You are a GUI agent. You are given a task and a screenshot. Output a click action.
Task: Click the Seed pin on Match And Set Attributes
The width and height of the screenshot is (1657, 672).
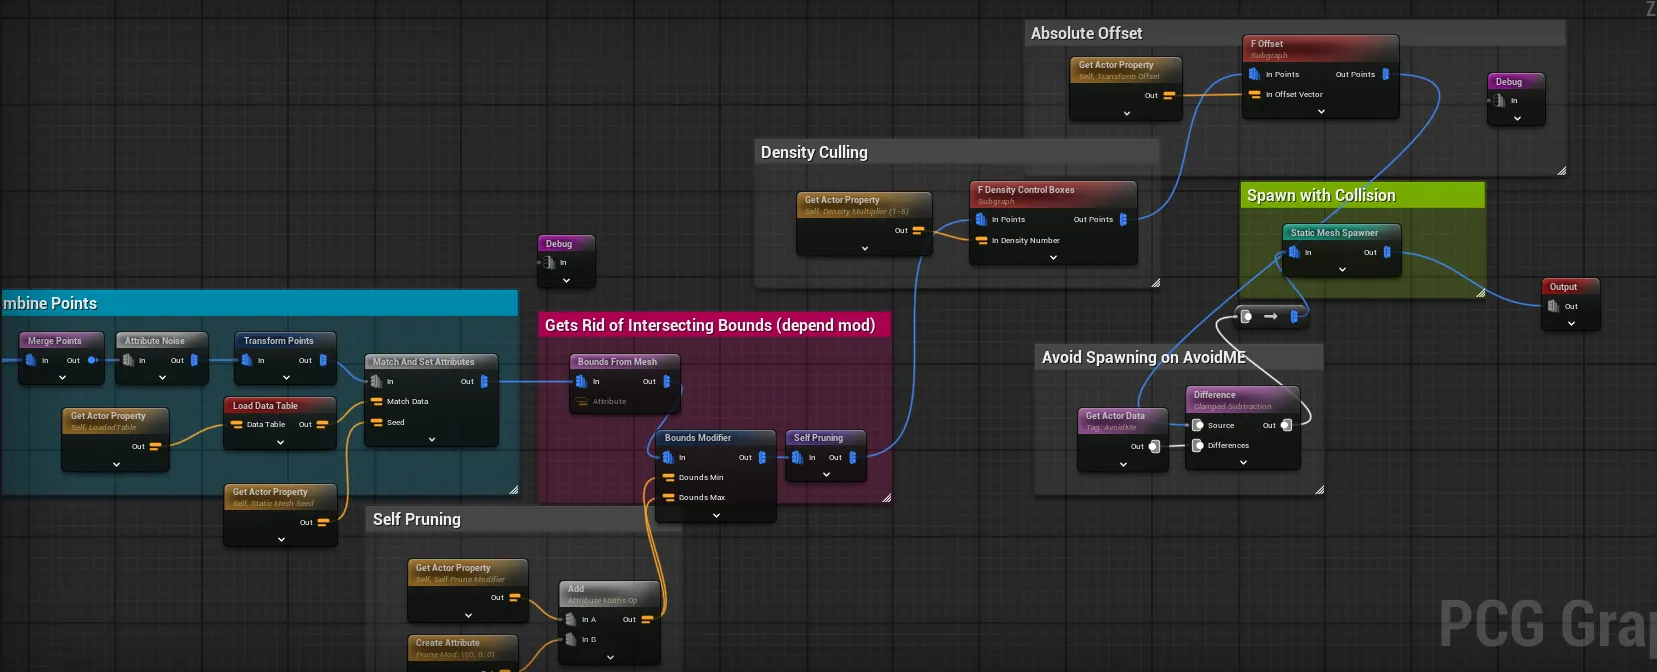pyautogui.click(x=377, y=423)
